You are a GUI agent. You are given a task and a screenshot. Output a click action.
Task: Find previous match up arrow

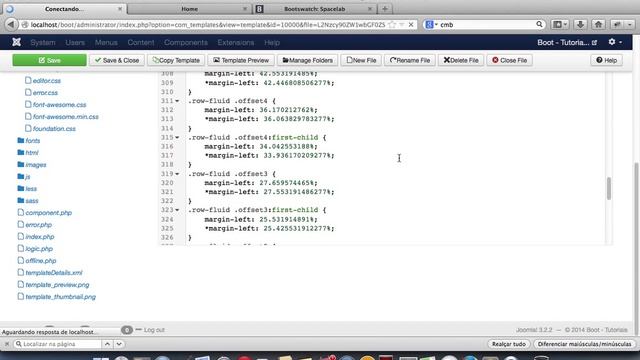click(x=107, y=344)
